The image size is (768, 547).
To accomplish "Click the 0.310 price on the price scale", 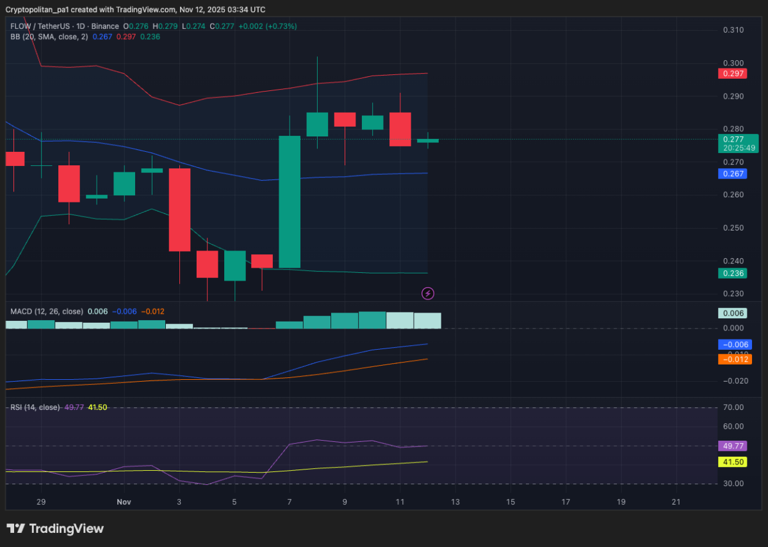I will pos(732,30).
